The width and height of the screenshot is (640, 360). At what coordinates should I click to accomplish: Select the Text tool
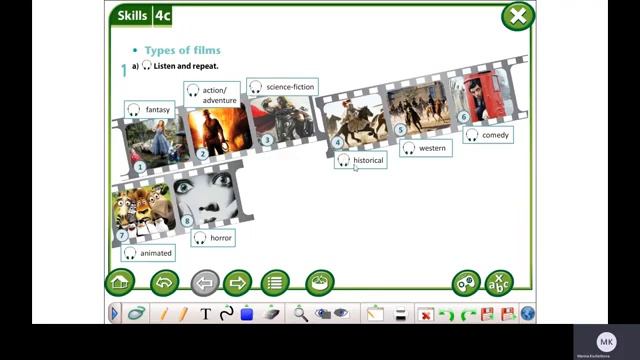click(206, 314)
